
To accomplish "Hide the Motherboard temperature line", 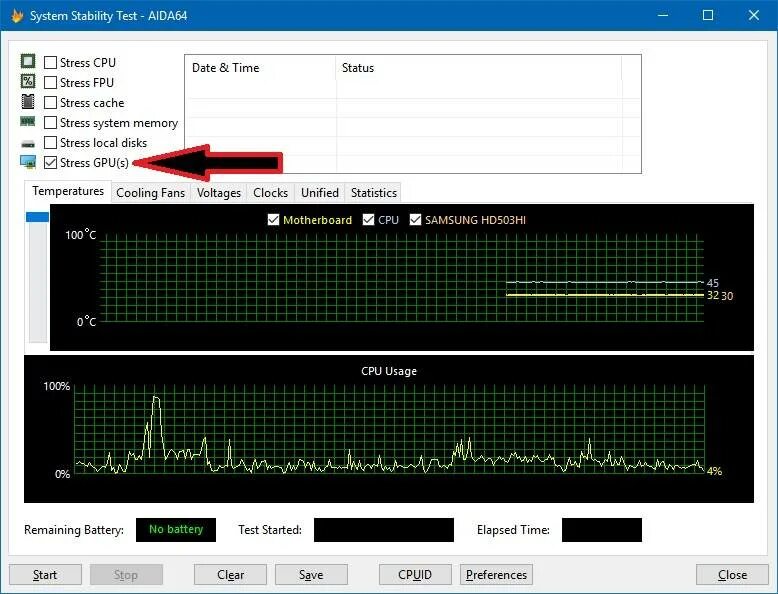I will point(273,219).
